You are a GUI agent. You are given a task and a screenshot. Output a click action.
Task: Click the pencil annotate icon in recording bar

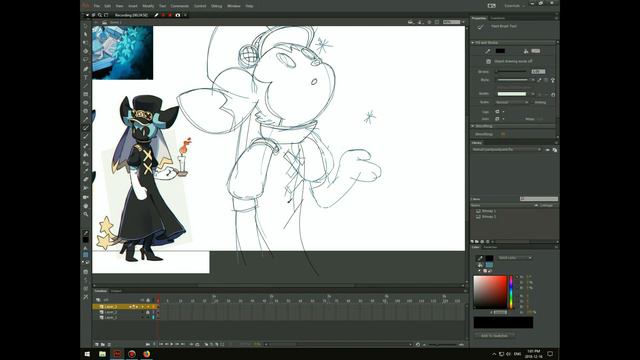(x=156, y=15)
